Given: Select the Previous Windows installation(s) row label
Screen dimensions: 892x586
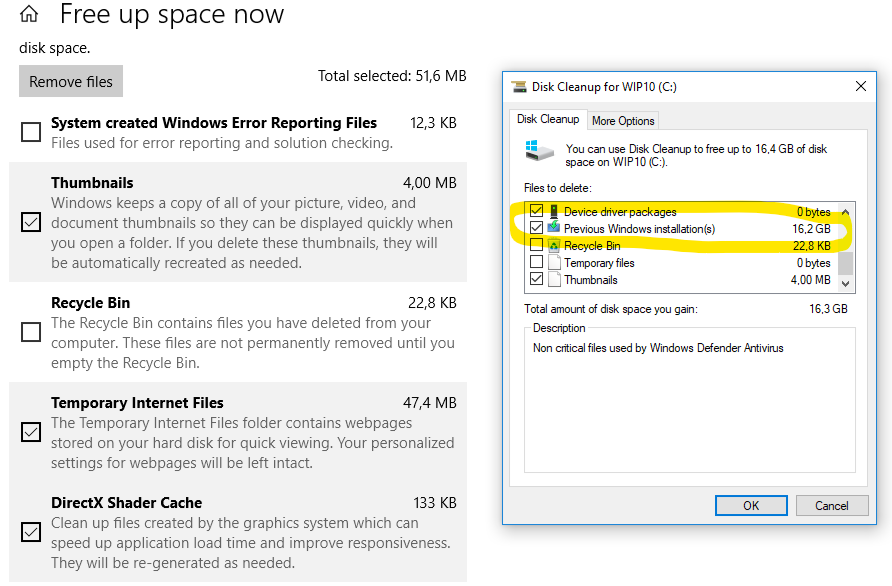Looking at the screenshot, I should coord(639,229).
